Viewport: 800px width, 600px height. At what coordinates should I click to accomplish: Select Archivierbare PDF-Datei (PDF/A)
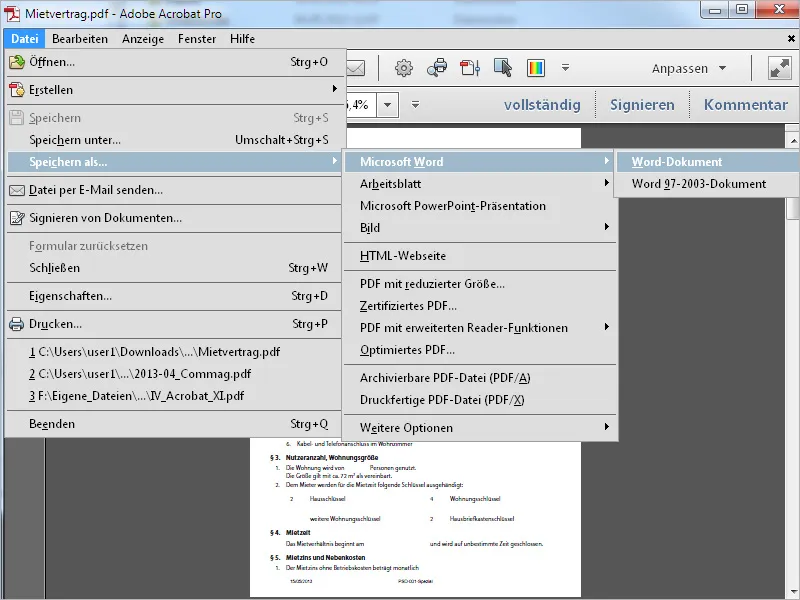click(480, 378)
